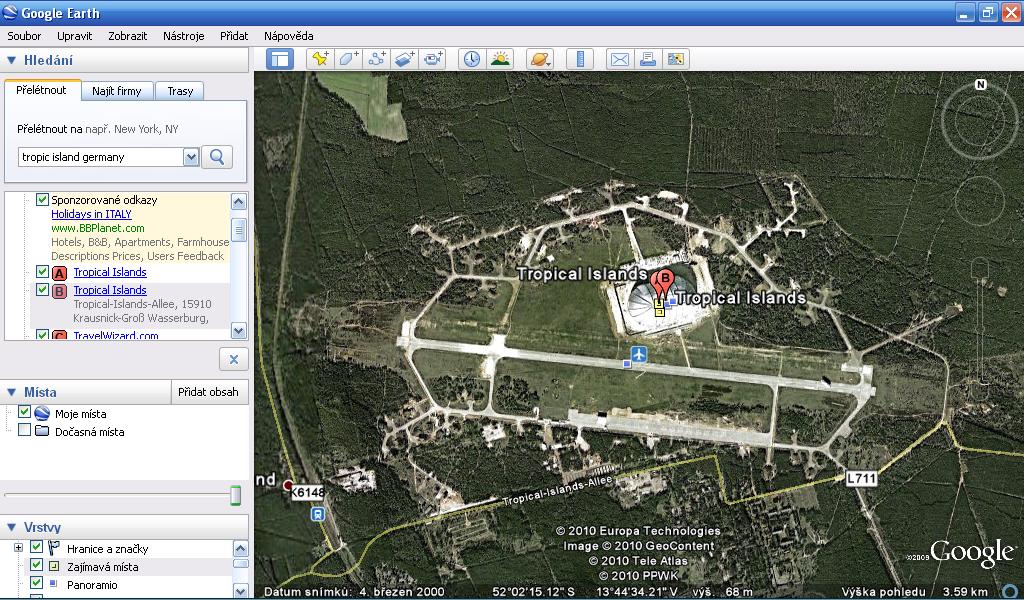Start search with the magnifier button
This screenshot has width=1024, height=600.
(217, 157)
